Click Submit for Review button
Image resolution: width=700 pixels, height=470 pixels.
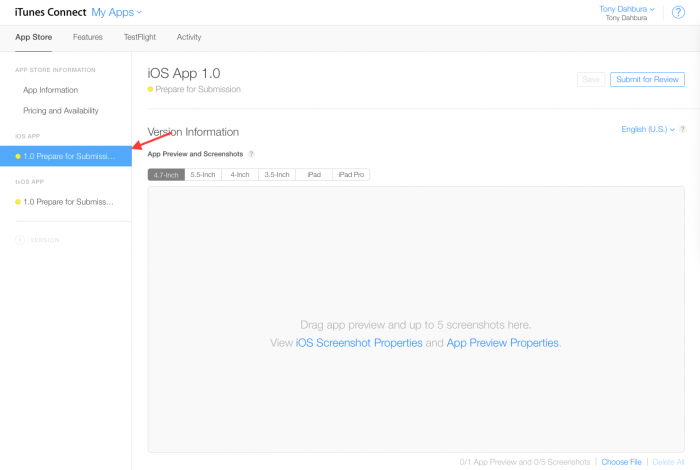647,79
